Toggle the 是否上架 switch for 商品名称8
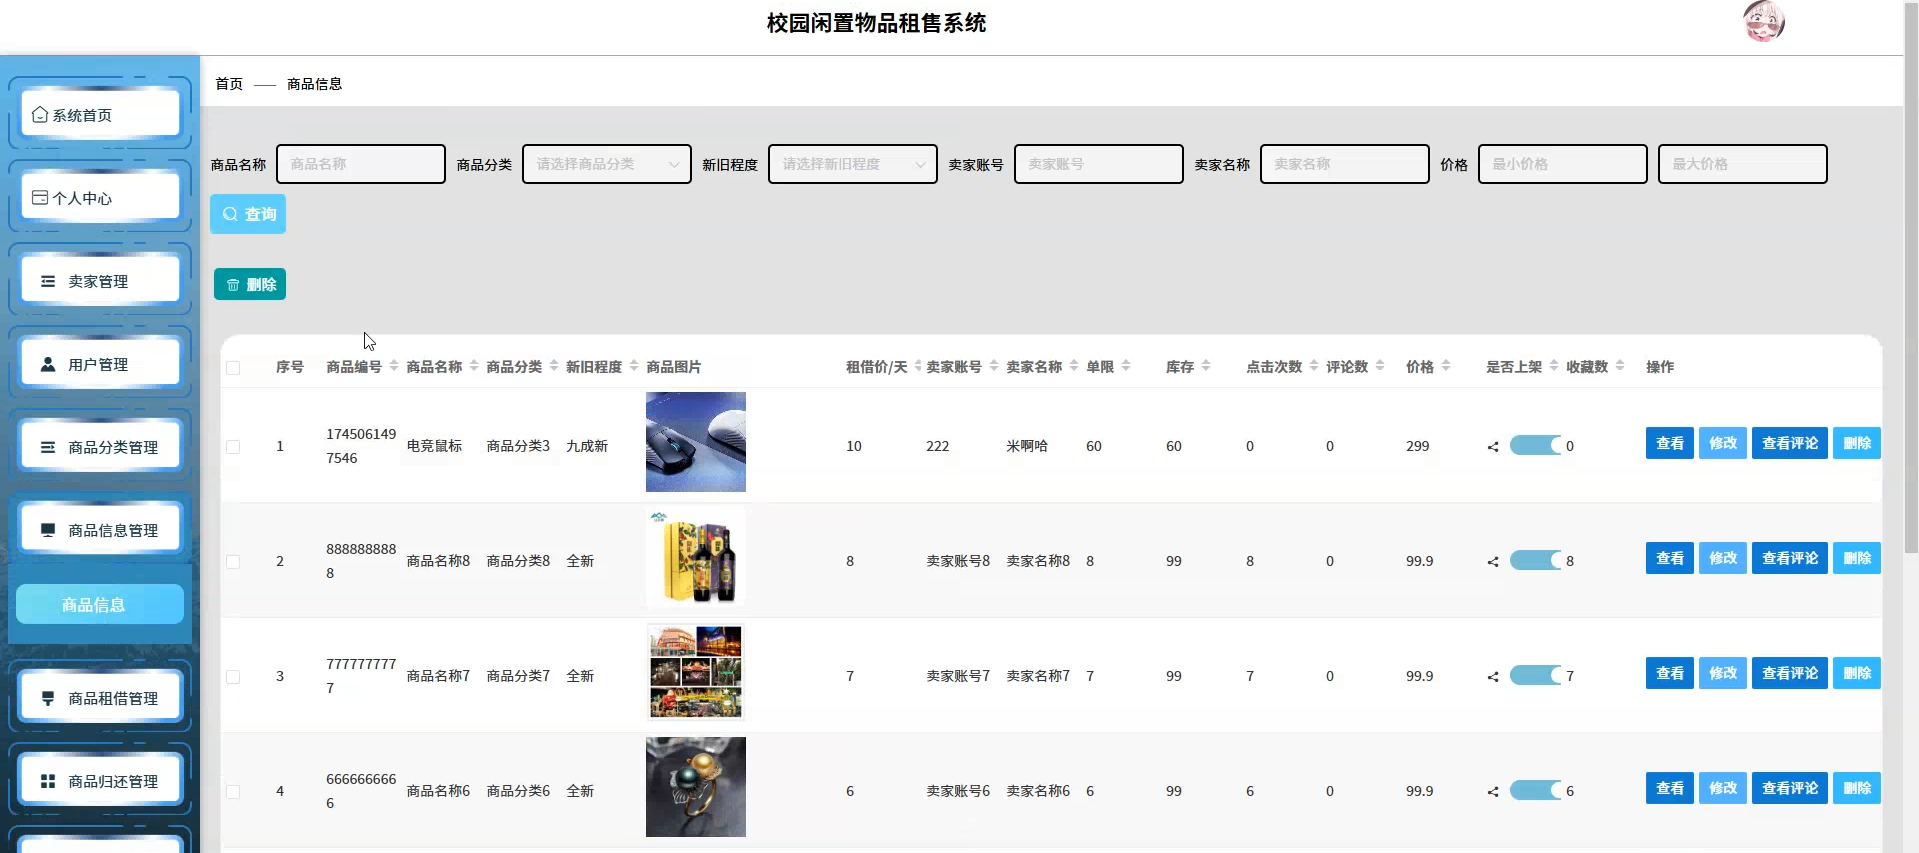The height and width of the screenshot is (853, 1919). click(1536, 561)
